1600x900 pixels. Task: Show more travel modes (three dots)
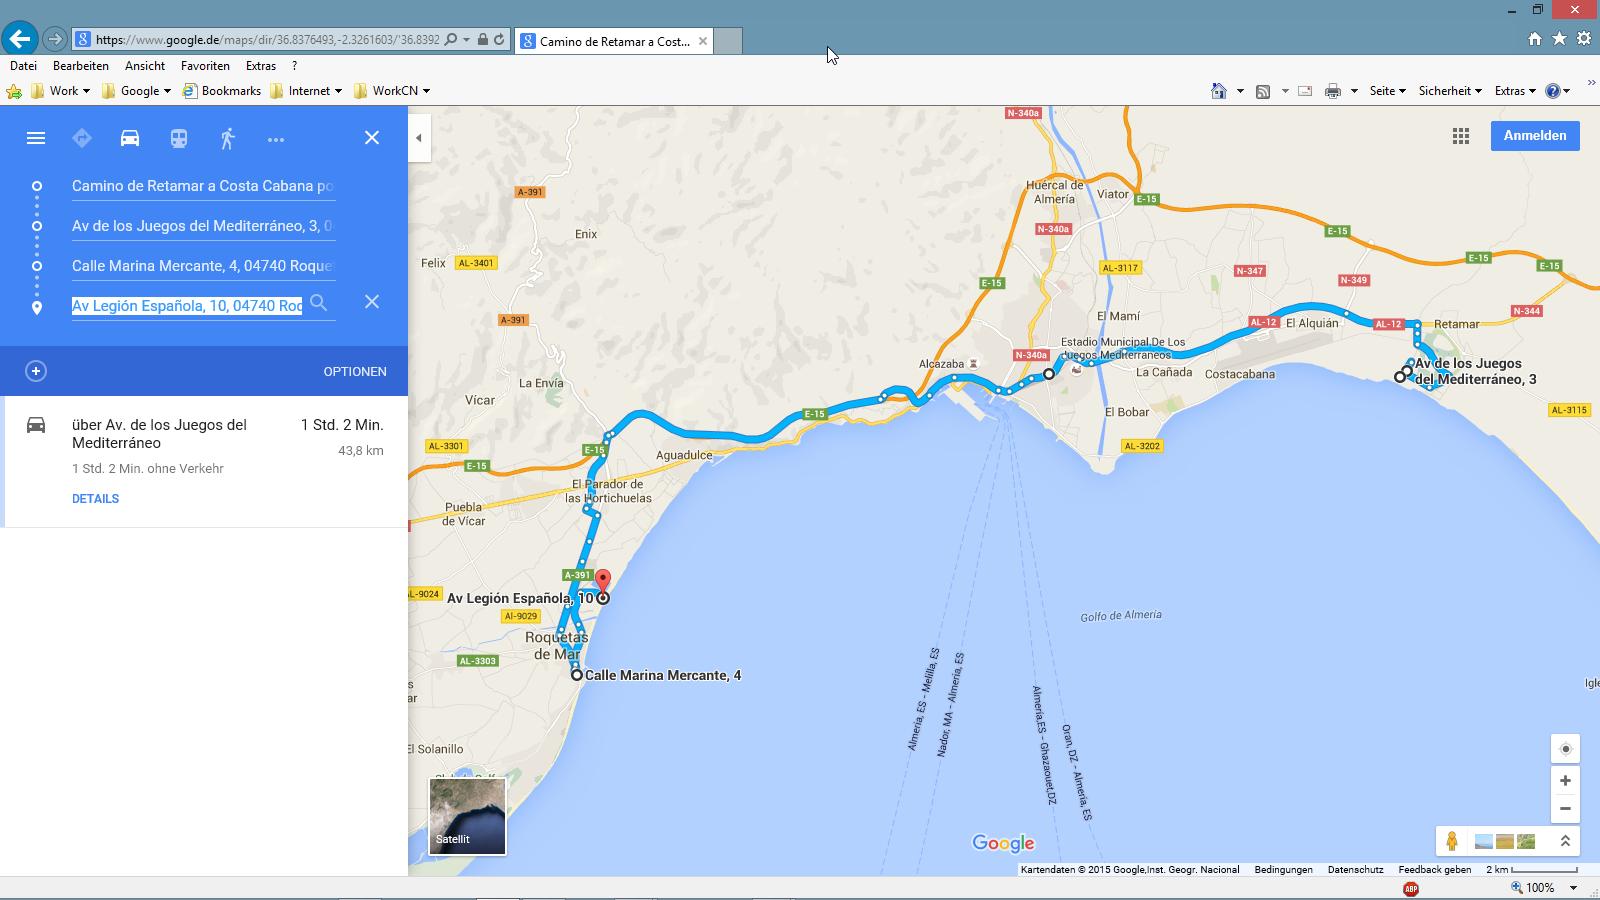[x=276, y=139]
